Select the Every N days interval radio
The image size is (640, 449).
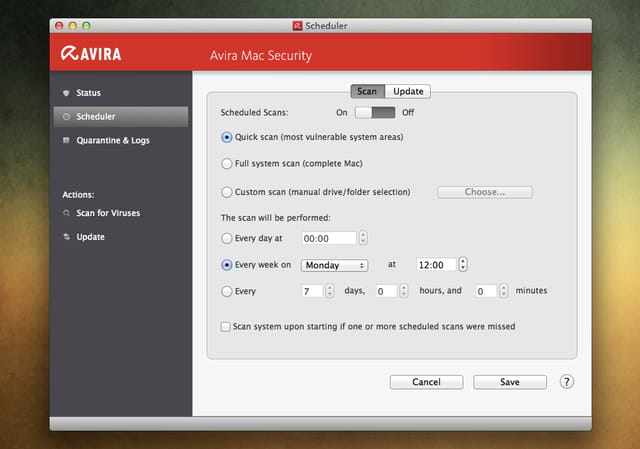(227, 291)
